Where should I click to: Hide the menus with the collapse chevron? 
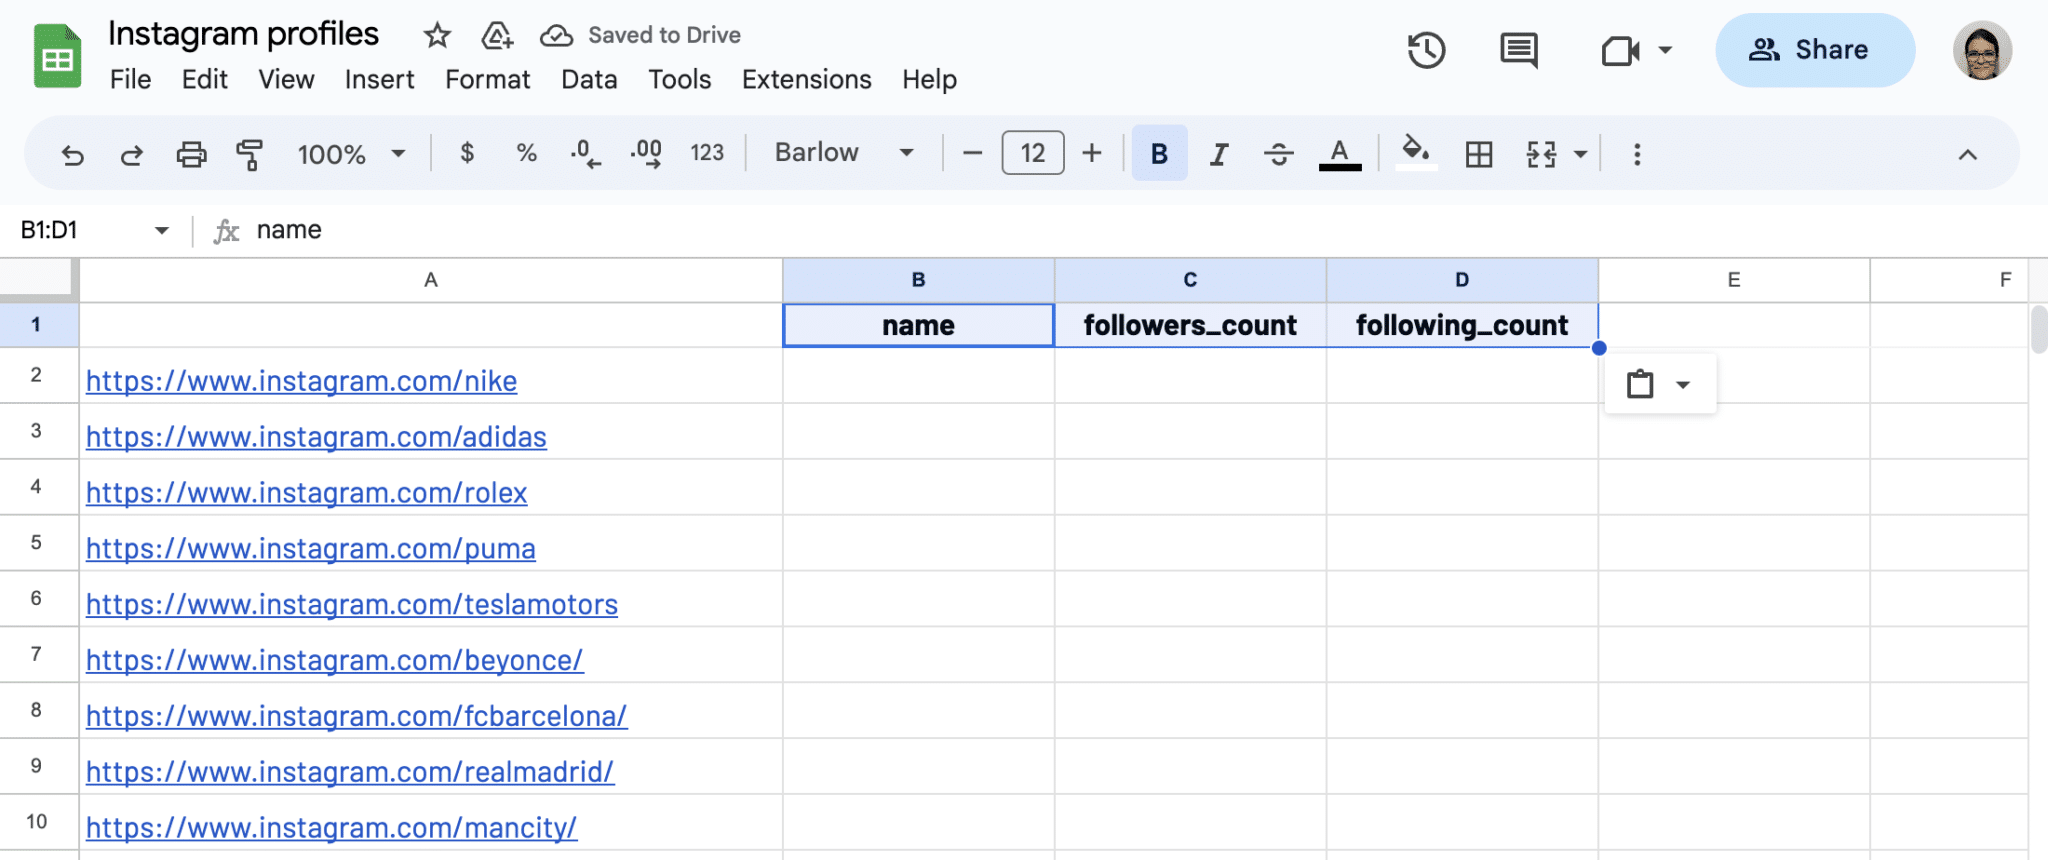tap(1968, 154)
